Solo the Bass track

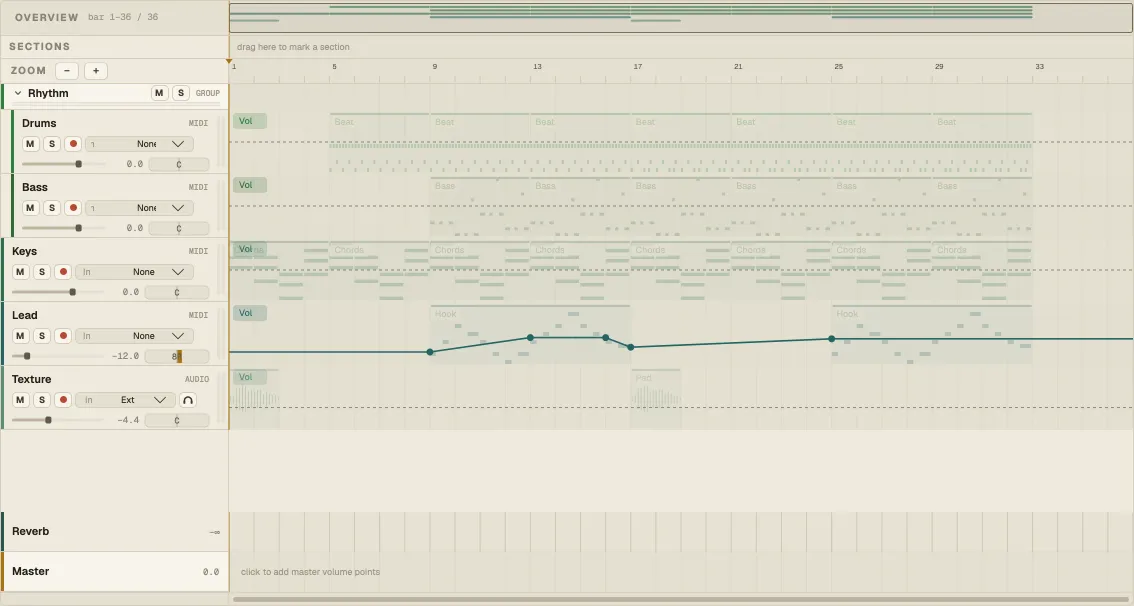tap(51, 208)
